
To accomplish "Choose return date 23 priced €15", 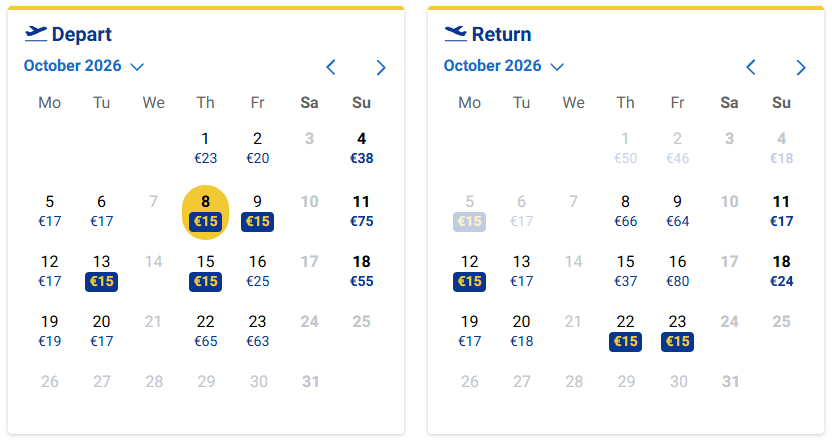I will 678,332.
